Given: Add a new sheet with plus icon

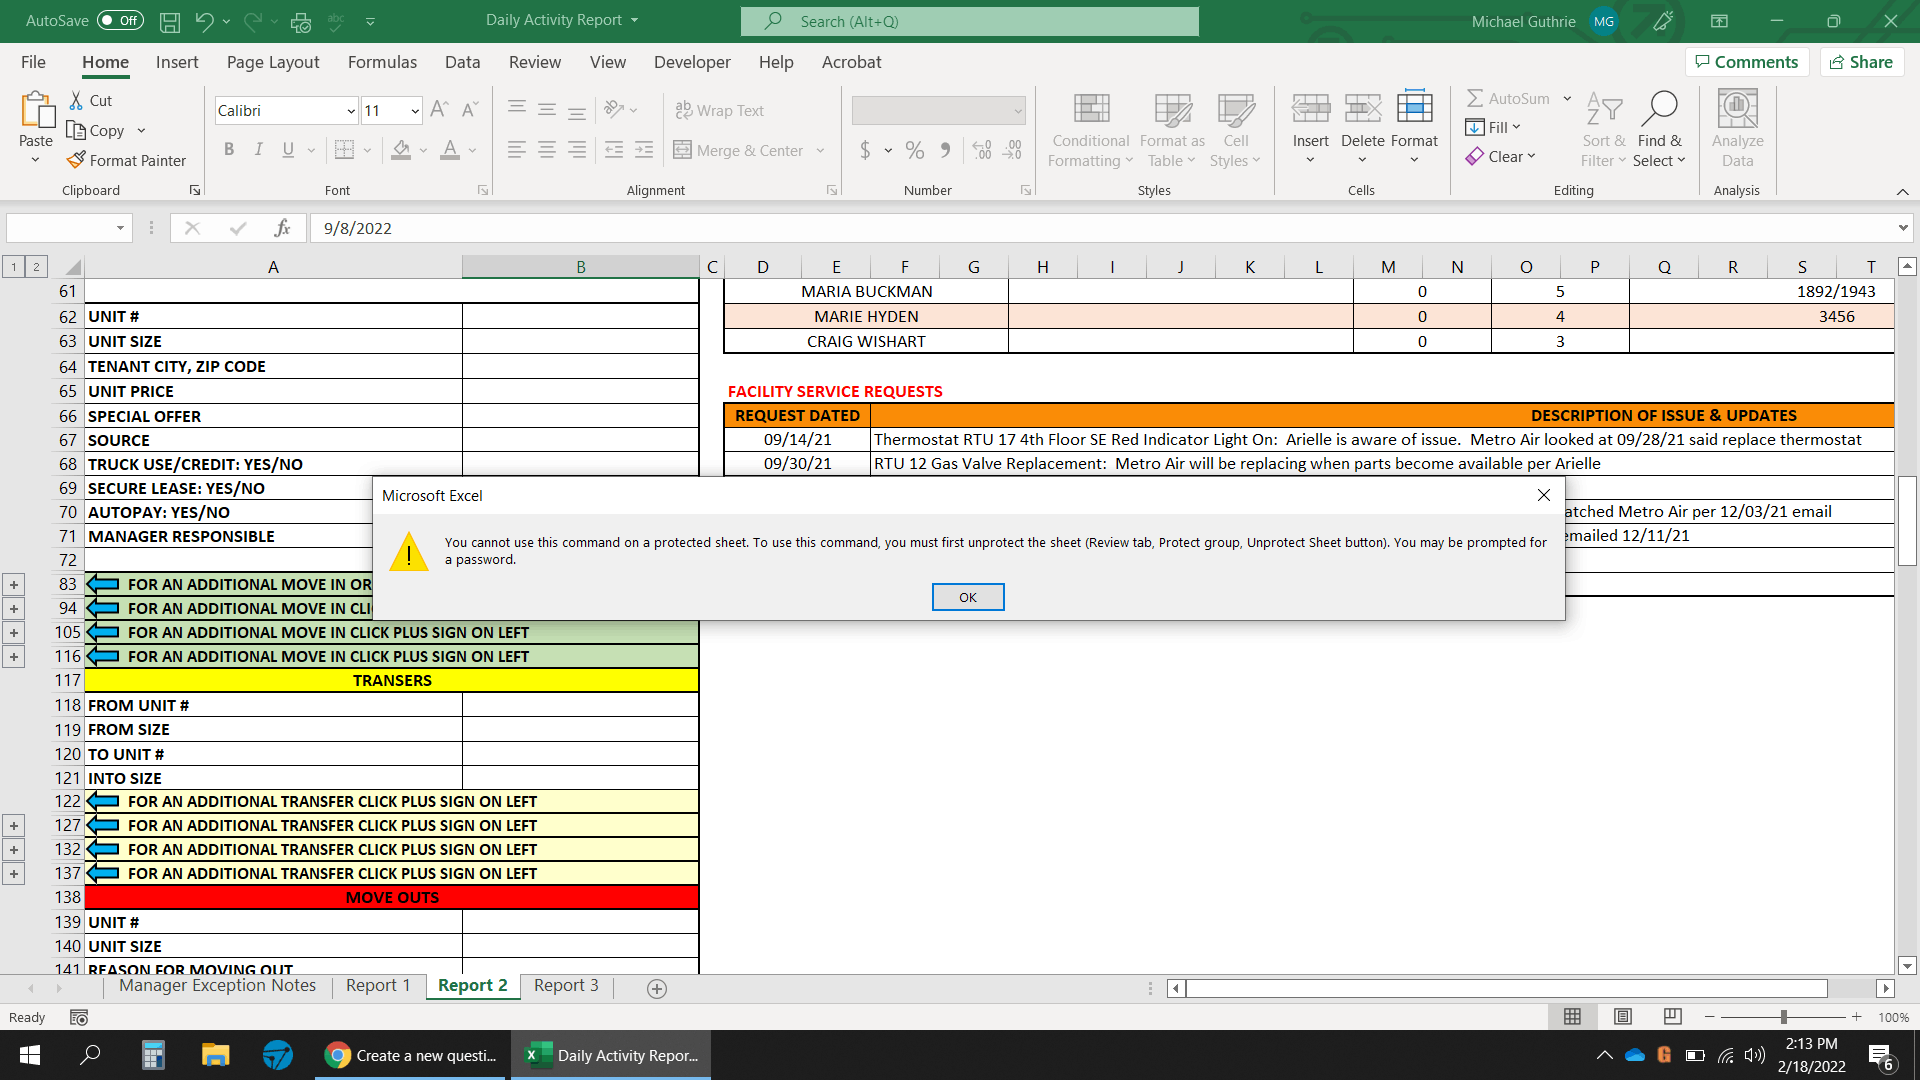Looking at the screenshot, I should coord(657,988).
